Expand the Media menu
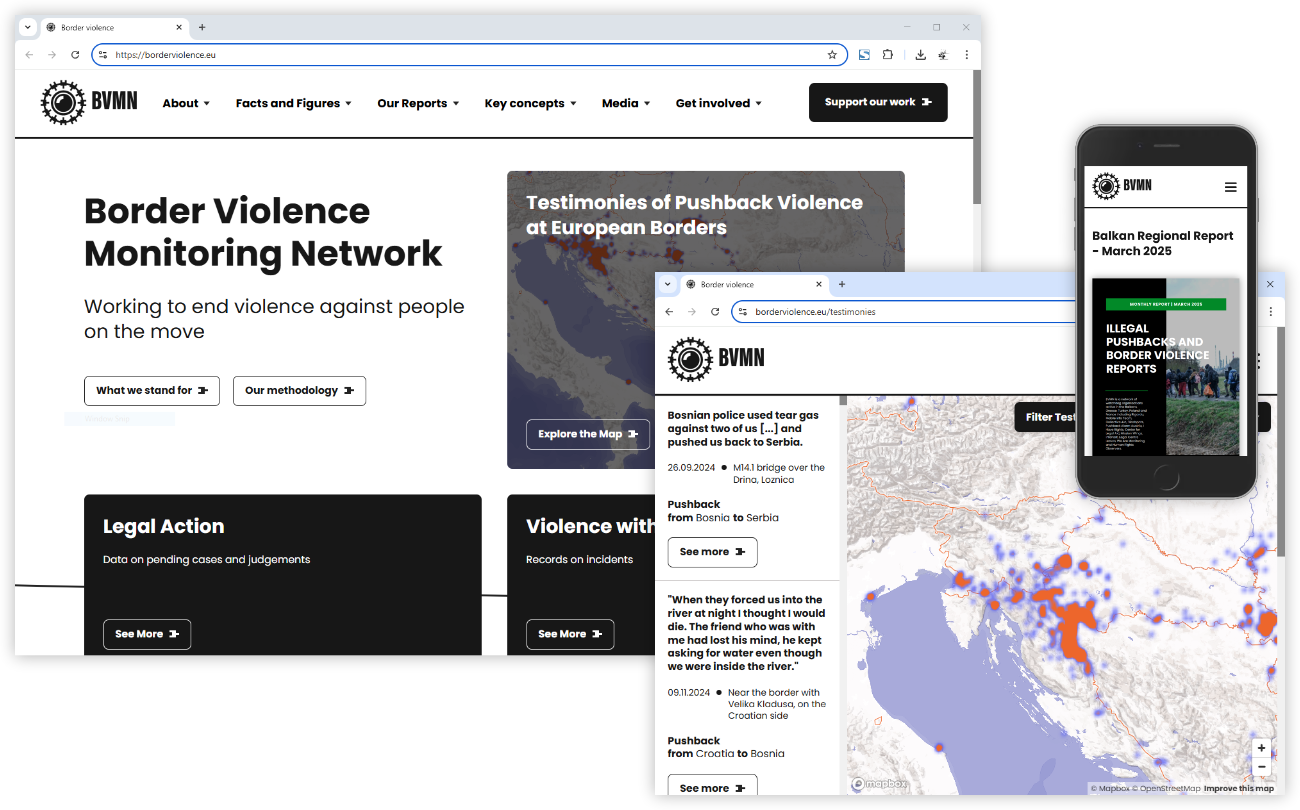The width and height of the screenshot is (1300, 810). (x=626, y=103)
